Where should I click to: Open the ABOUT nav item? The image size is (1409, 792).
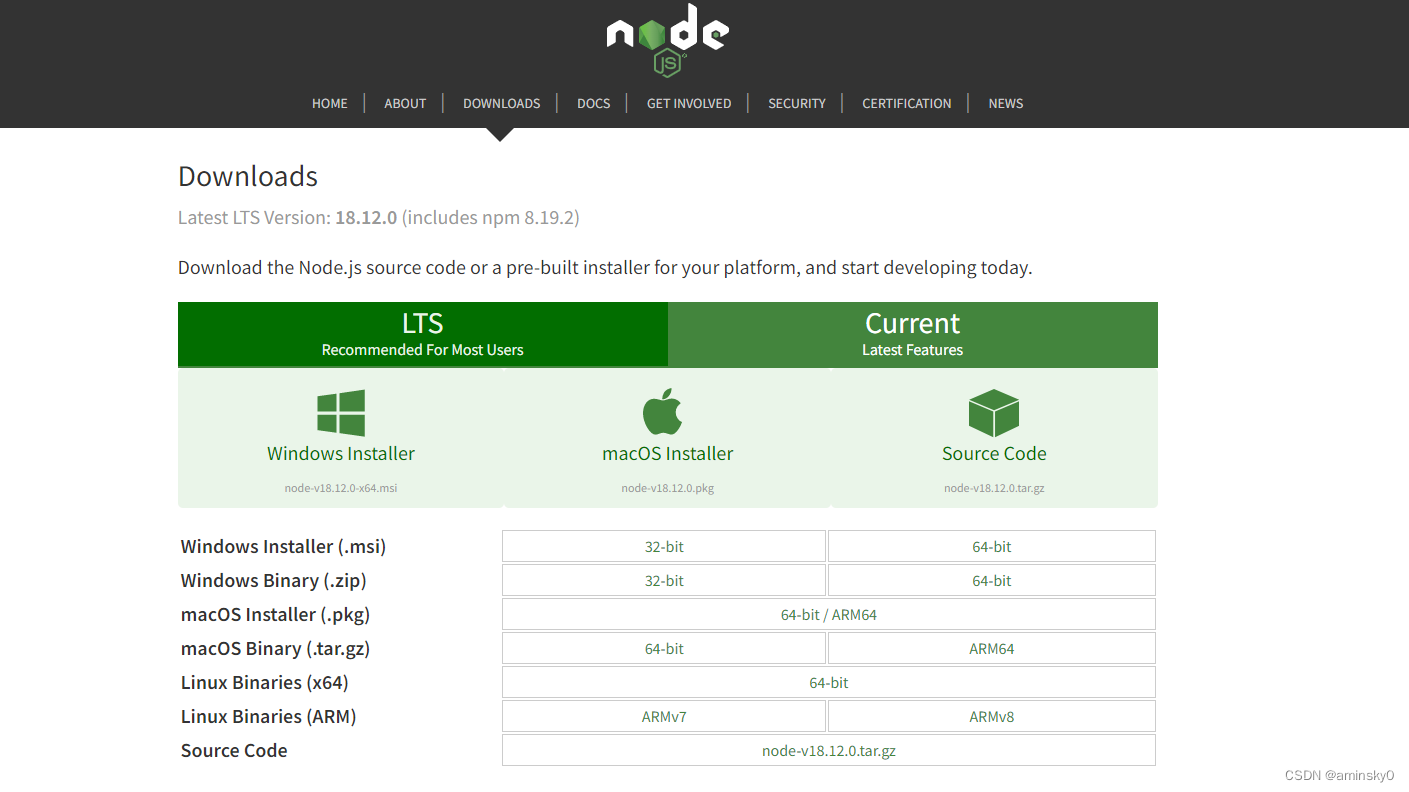[x=405, y=103]
